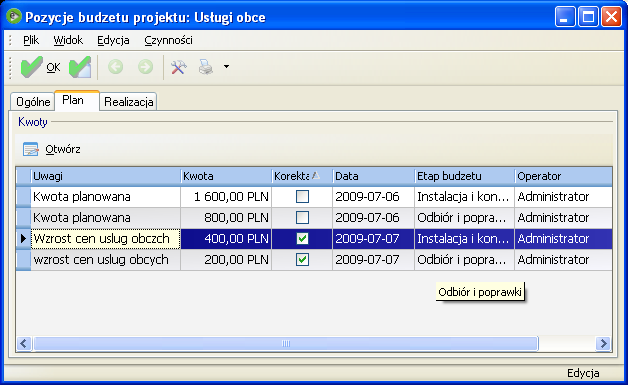Click Administrator cell in the 200,00 PLN row
The height and width of the screenshot is (385, 628).
(x=564, y=260)
